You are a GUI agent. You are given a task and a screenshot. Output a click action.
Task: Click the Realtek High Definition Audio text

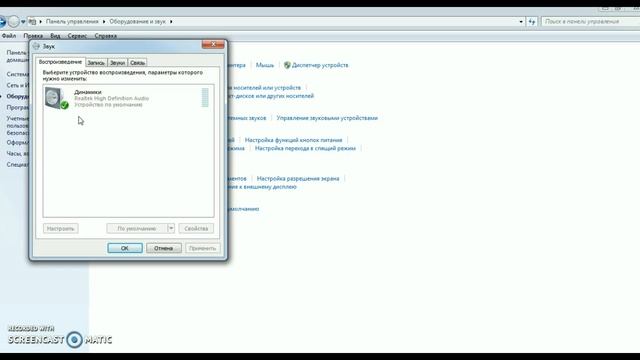tap(111, 98)
